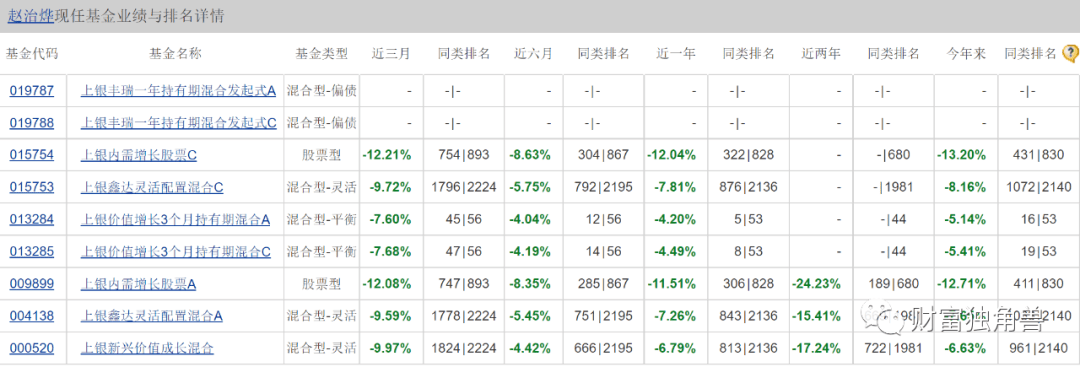This screenshot has width=1080, height=367.
Task: Open 上银鑫达灵活配置混合C fund page
Action: click(x=152, y=187)
